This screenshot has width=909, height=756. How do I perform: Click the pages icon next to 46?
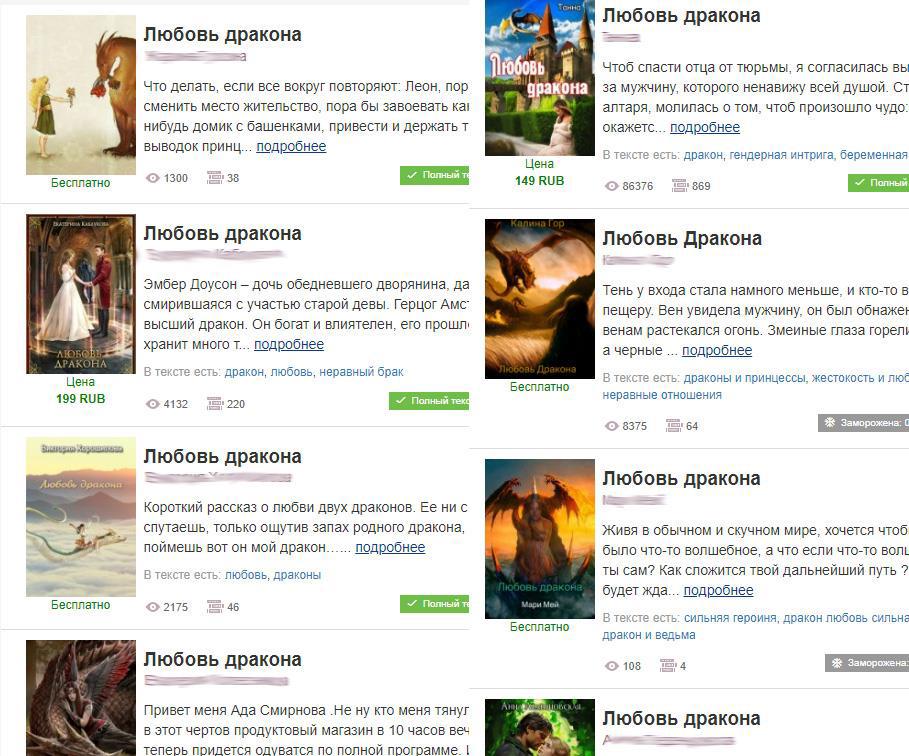(214, 606)
